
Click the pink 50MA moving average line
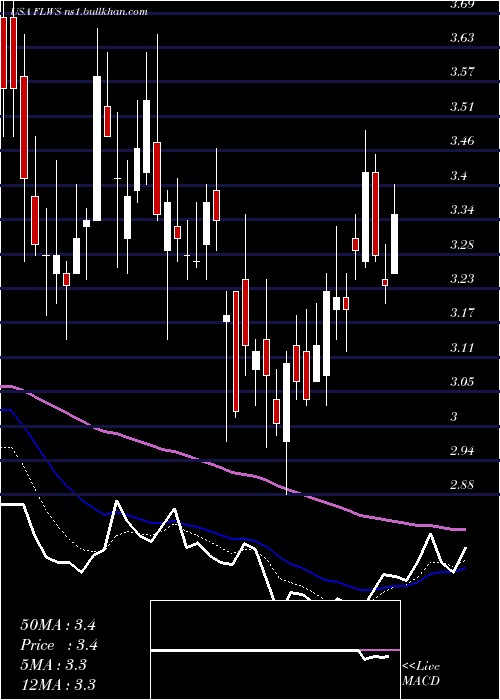point(232,472)
